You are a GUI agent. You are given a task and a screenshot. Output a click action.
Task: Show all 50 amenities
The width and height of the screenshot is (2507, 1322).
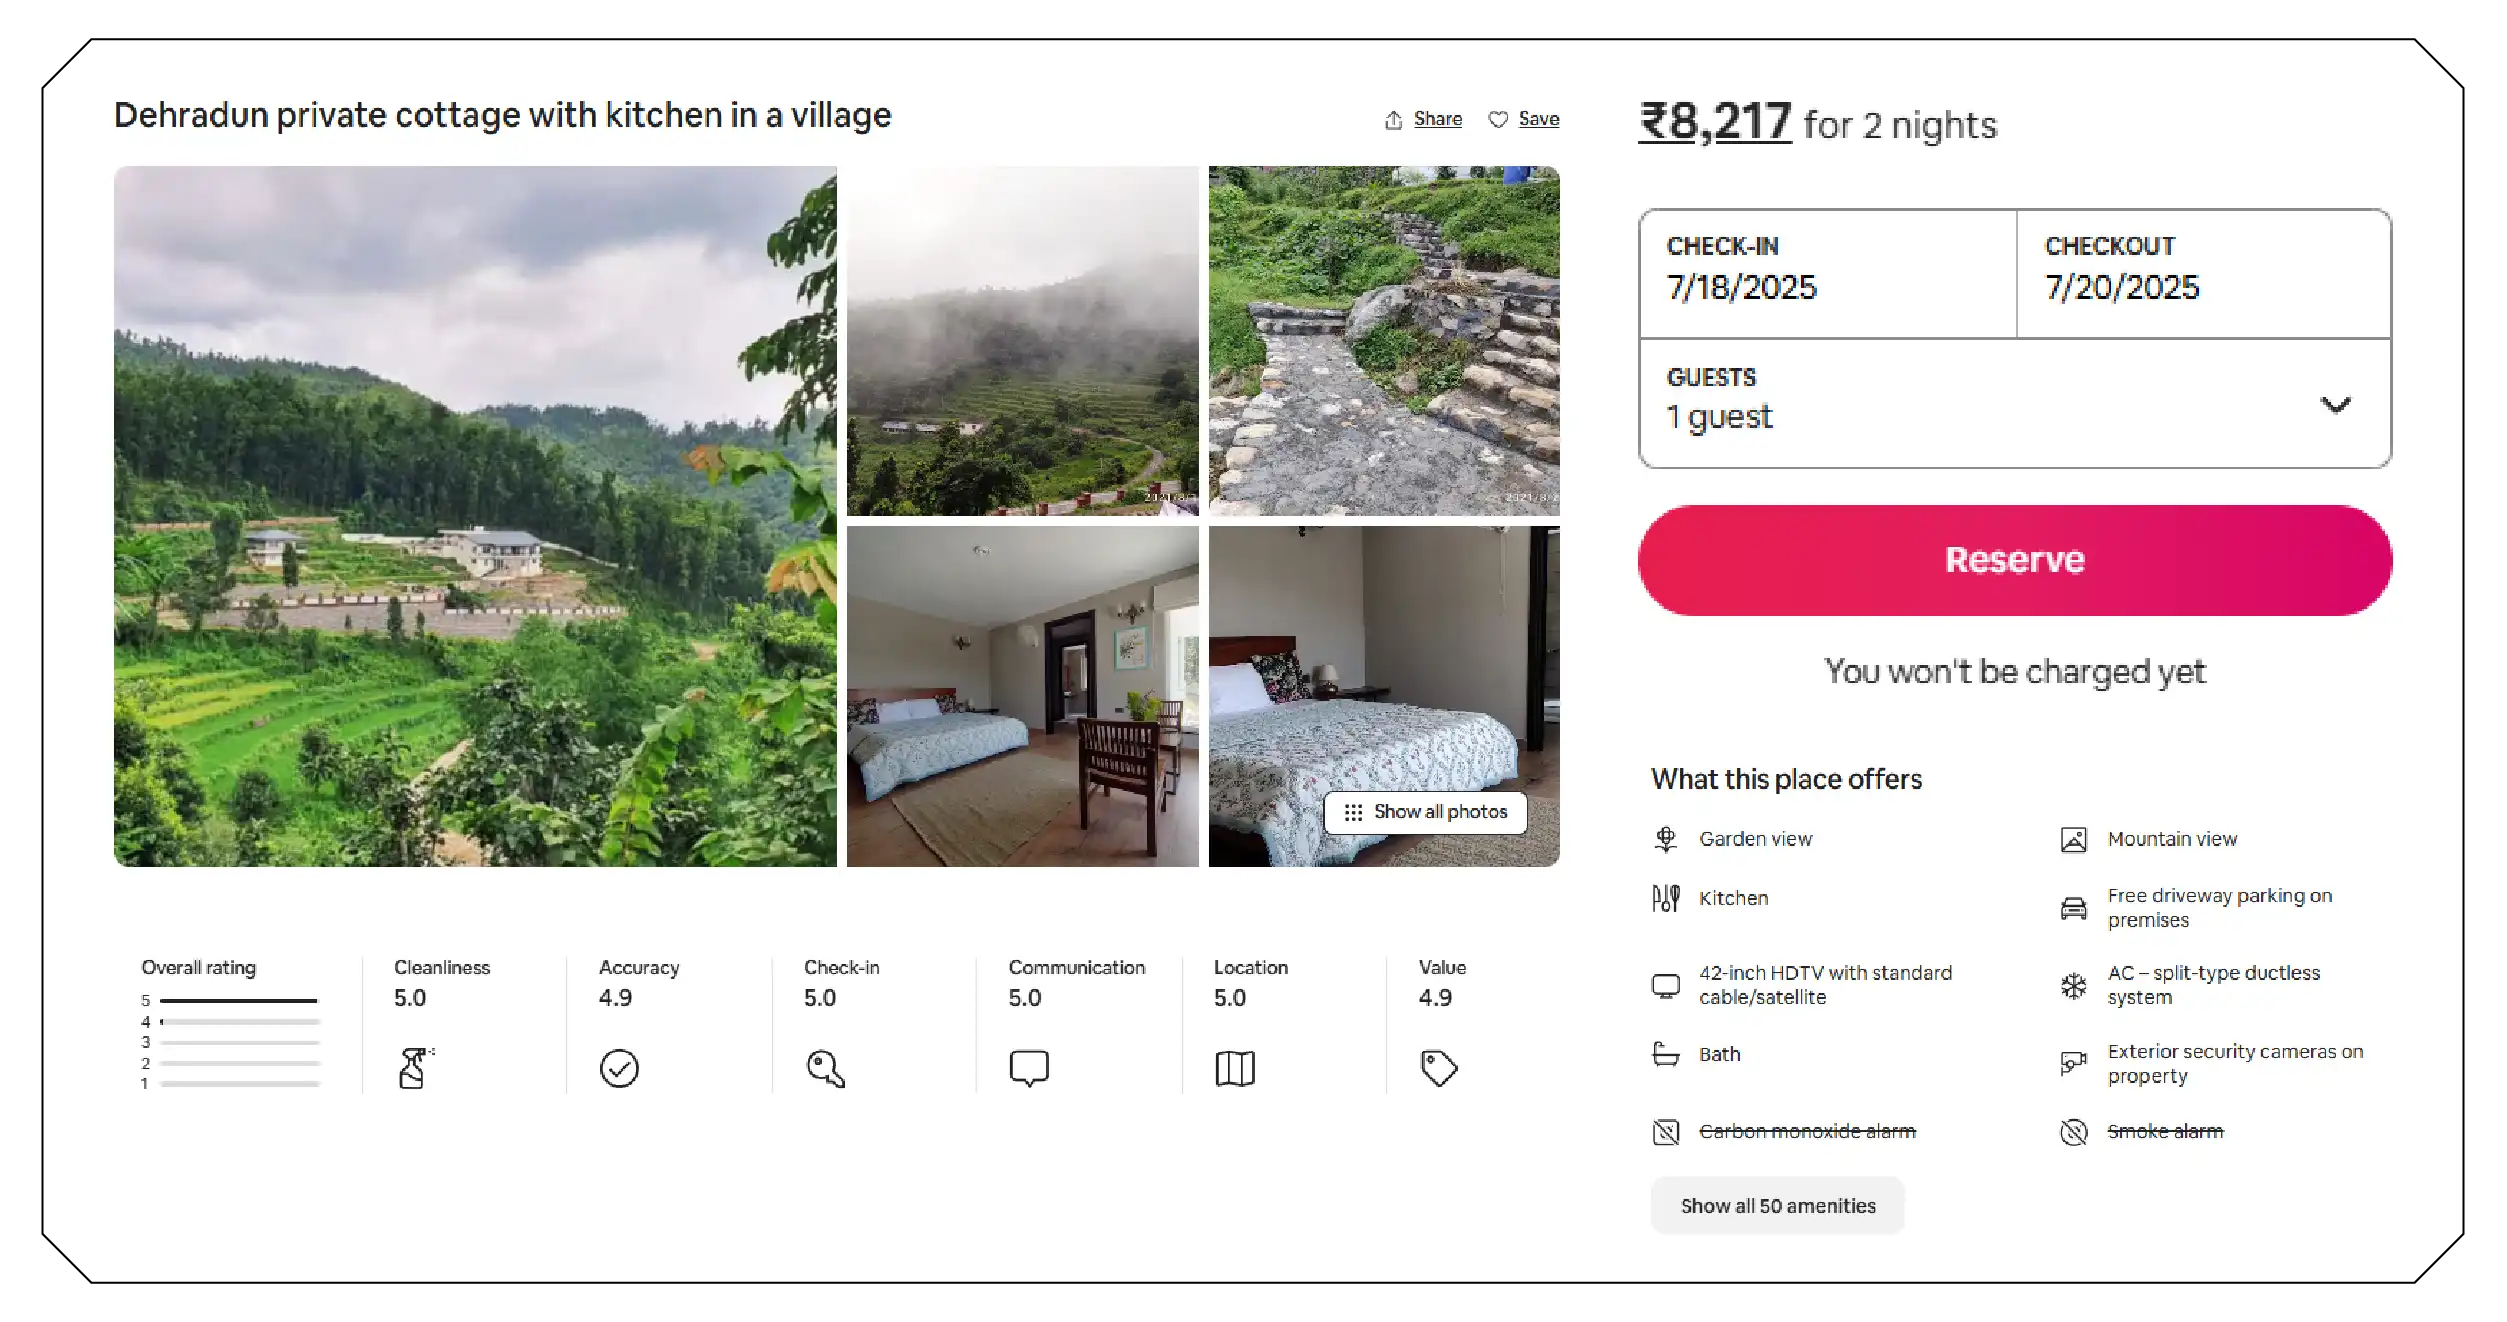[1777, 1205]
